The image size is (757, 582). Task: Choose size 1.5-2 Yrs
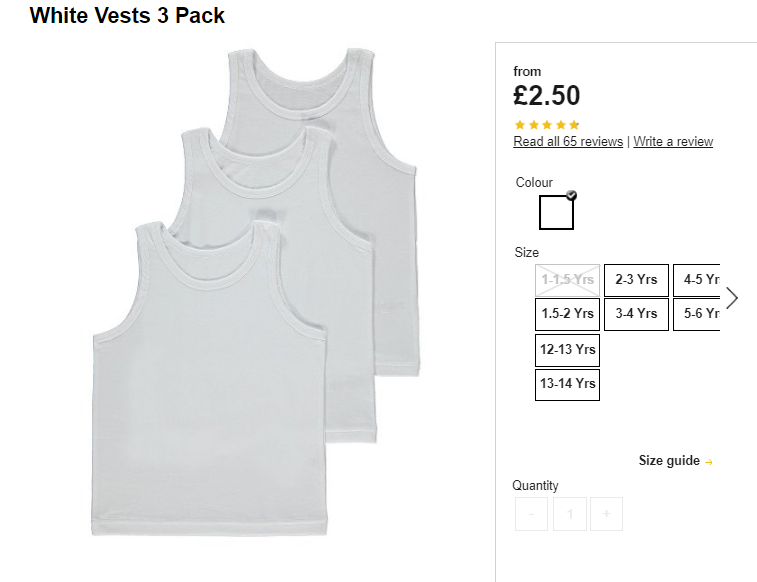point(567,314)
